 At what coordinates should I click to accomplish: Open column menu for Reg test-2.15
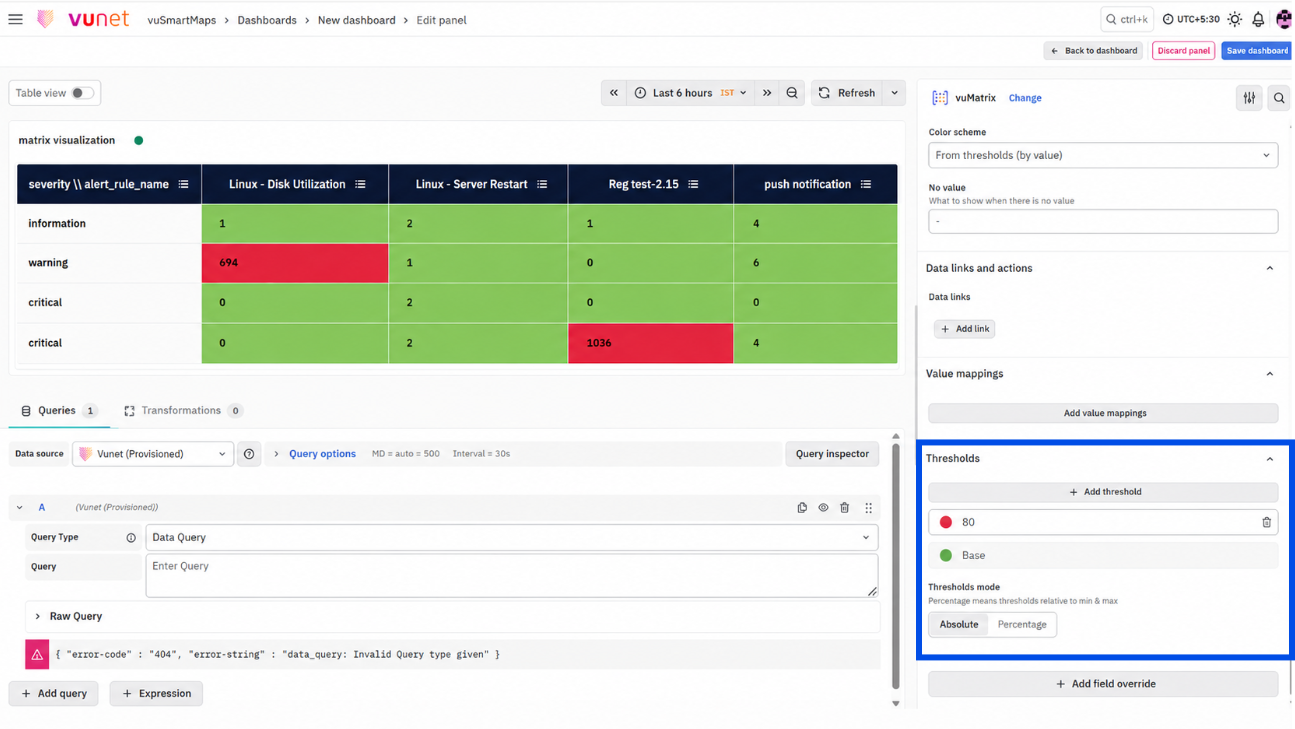click(693, 184)
